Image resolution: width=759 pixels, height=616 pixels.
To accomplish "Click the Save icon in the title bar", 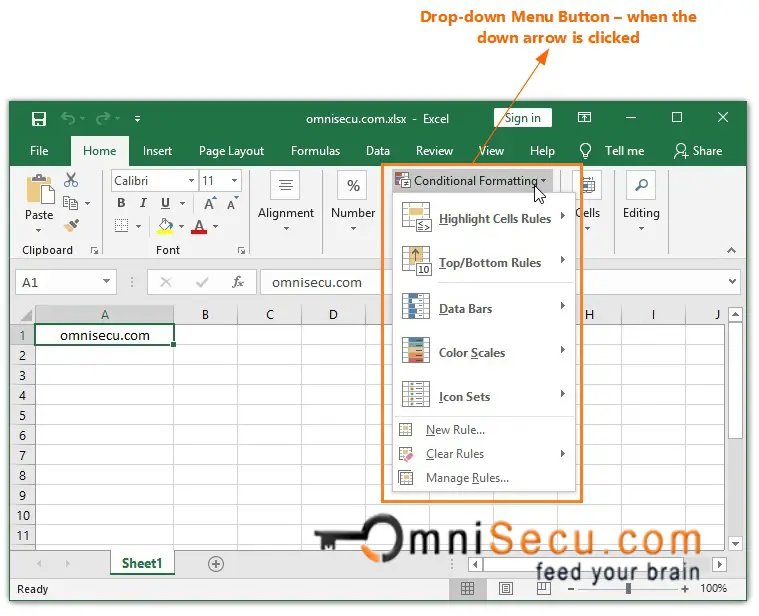I will tap(39, 119).
